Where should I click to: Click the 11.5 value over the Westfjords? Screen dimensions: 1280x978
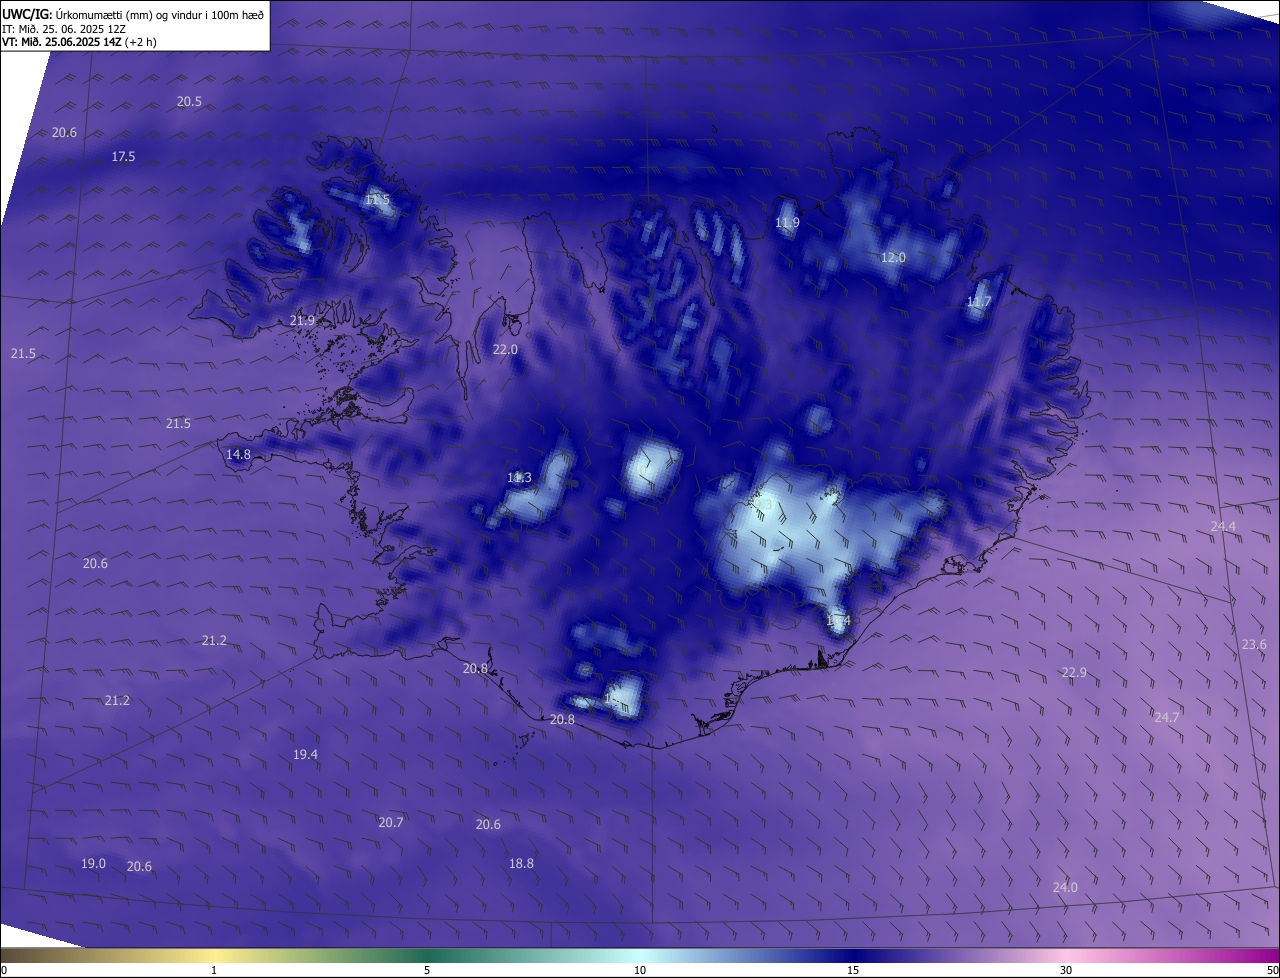pyautogui.click(x=377, y=200)
